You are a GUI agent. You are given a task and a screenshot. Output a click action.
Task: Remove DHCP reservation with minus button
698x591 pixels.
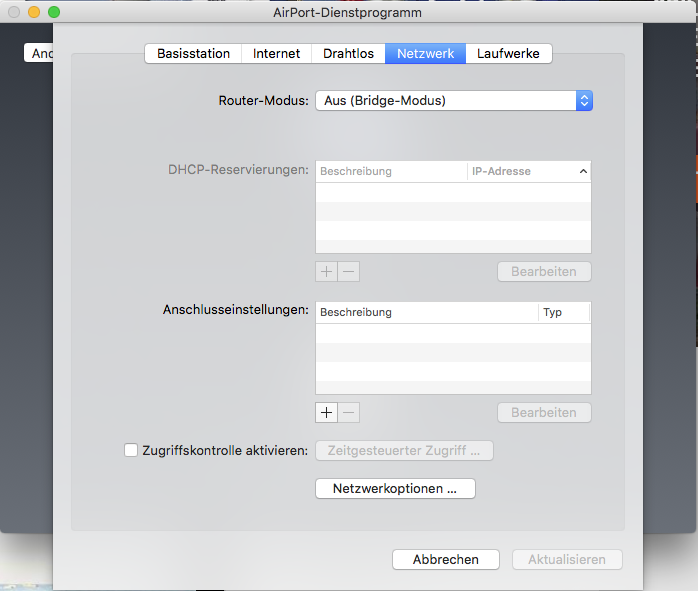(x=349, y=271)
